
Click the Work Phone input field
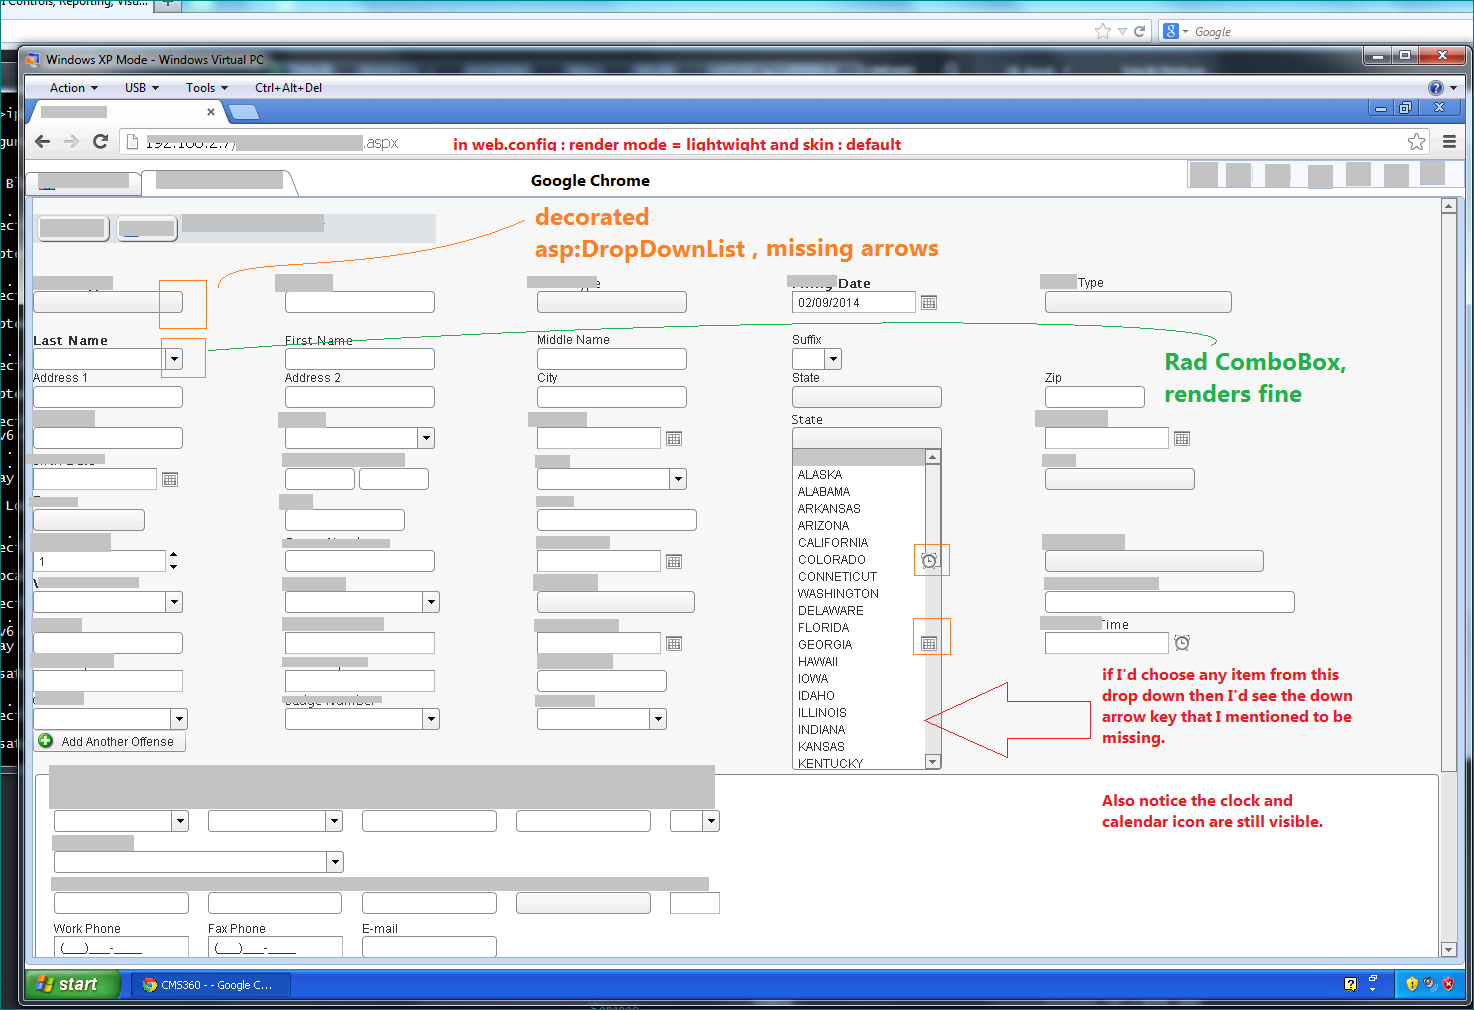point(121,947)
